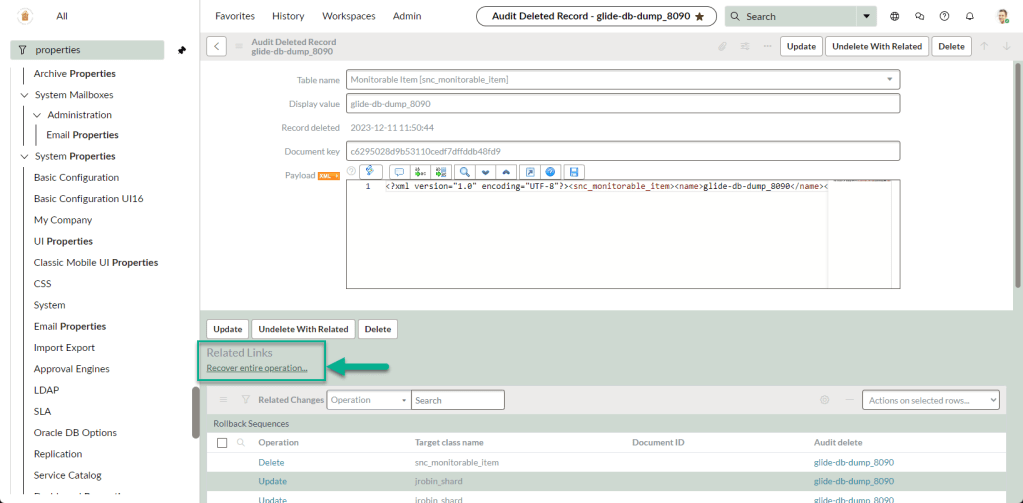Go back using the left chevron button
1023x503 pixels.
click(217, 46)
